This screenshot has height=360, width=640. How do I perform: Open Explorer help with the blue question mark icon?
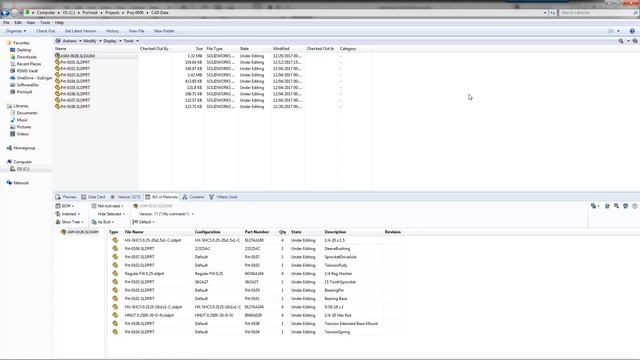click(632, 31)
